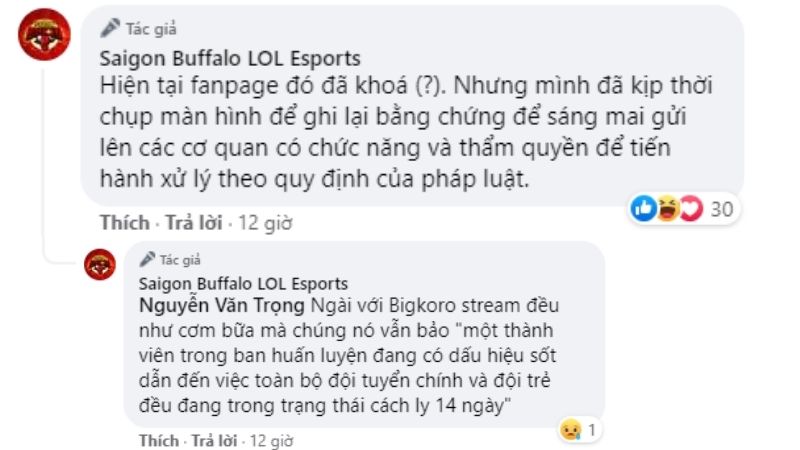800x450 pixels.
Task: Open the Saigon Buffalo avatar on top comment
Action: tap(44, 34)
